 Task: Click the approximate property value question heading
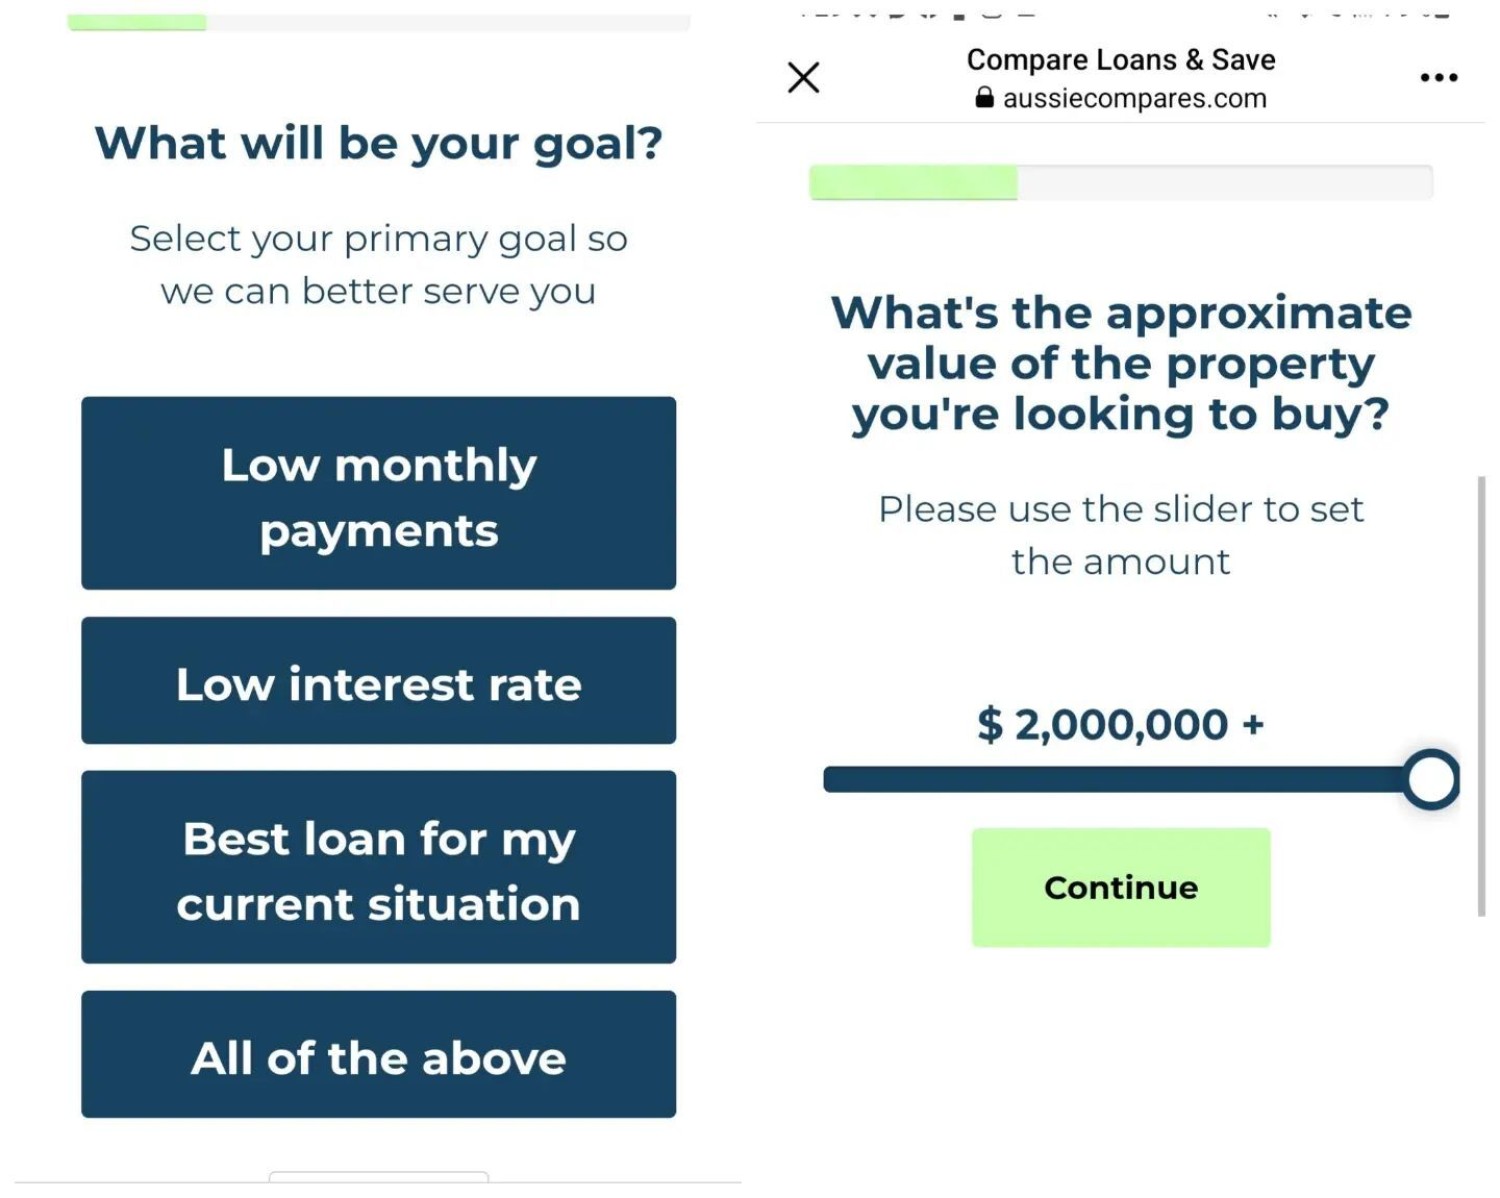tap(1120, 363)
